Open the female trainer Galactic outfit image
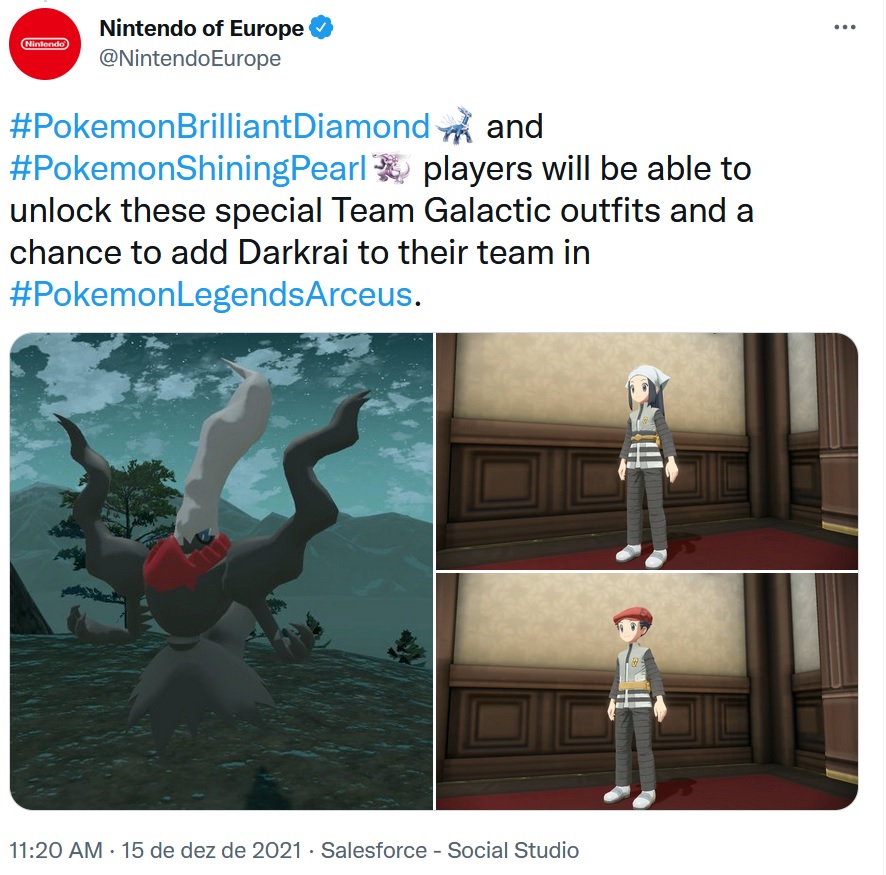886x875 pixels. click(x=647, y=451)
